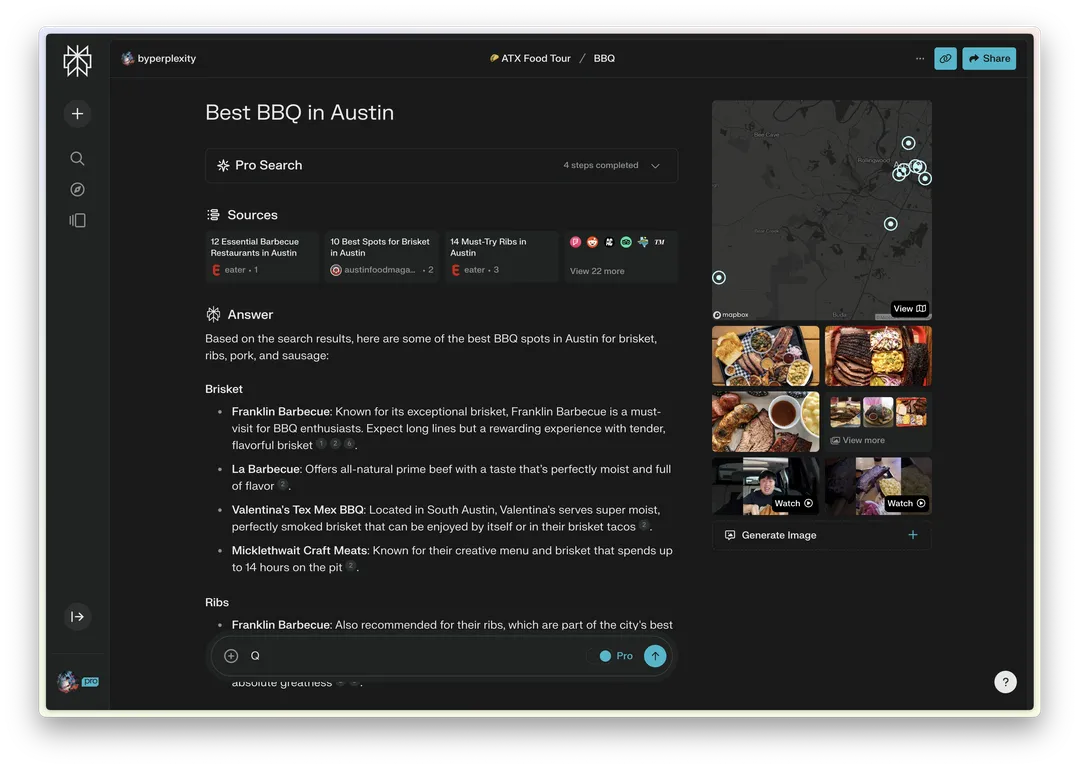Submit query with the arrow button
Screen dimensions: 1080x769
pyautogui.click(x=655, y=656)
